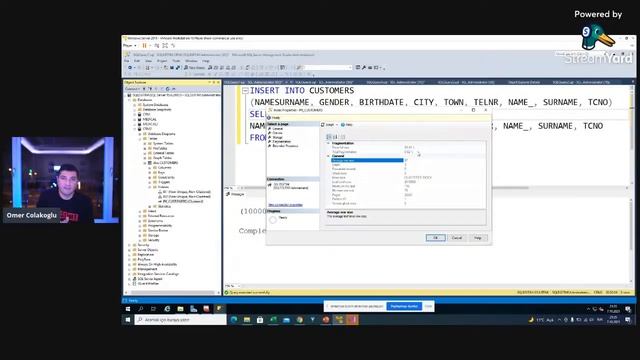Switch to the Messages results tab

[235, 194]
